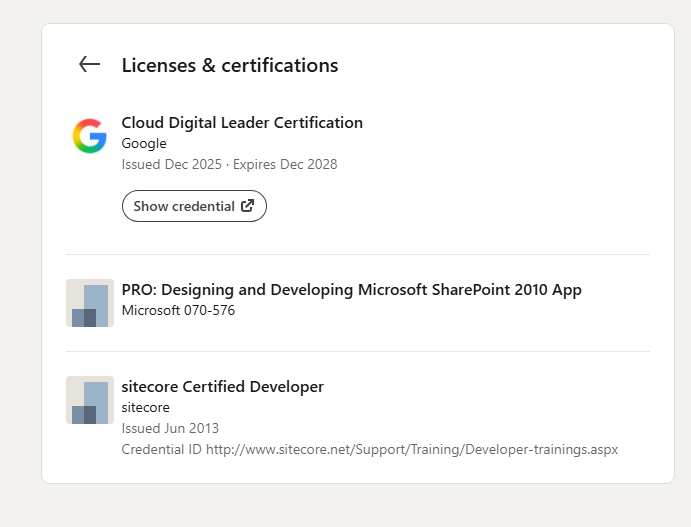691x527 pixels.
Task: Go back using the left arrow icon
Action: (89, 64)
